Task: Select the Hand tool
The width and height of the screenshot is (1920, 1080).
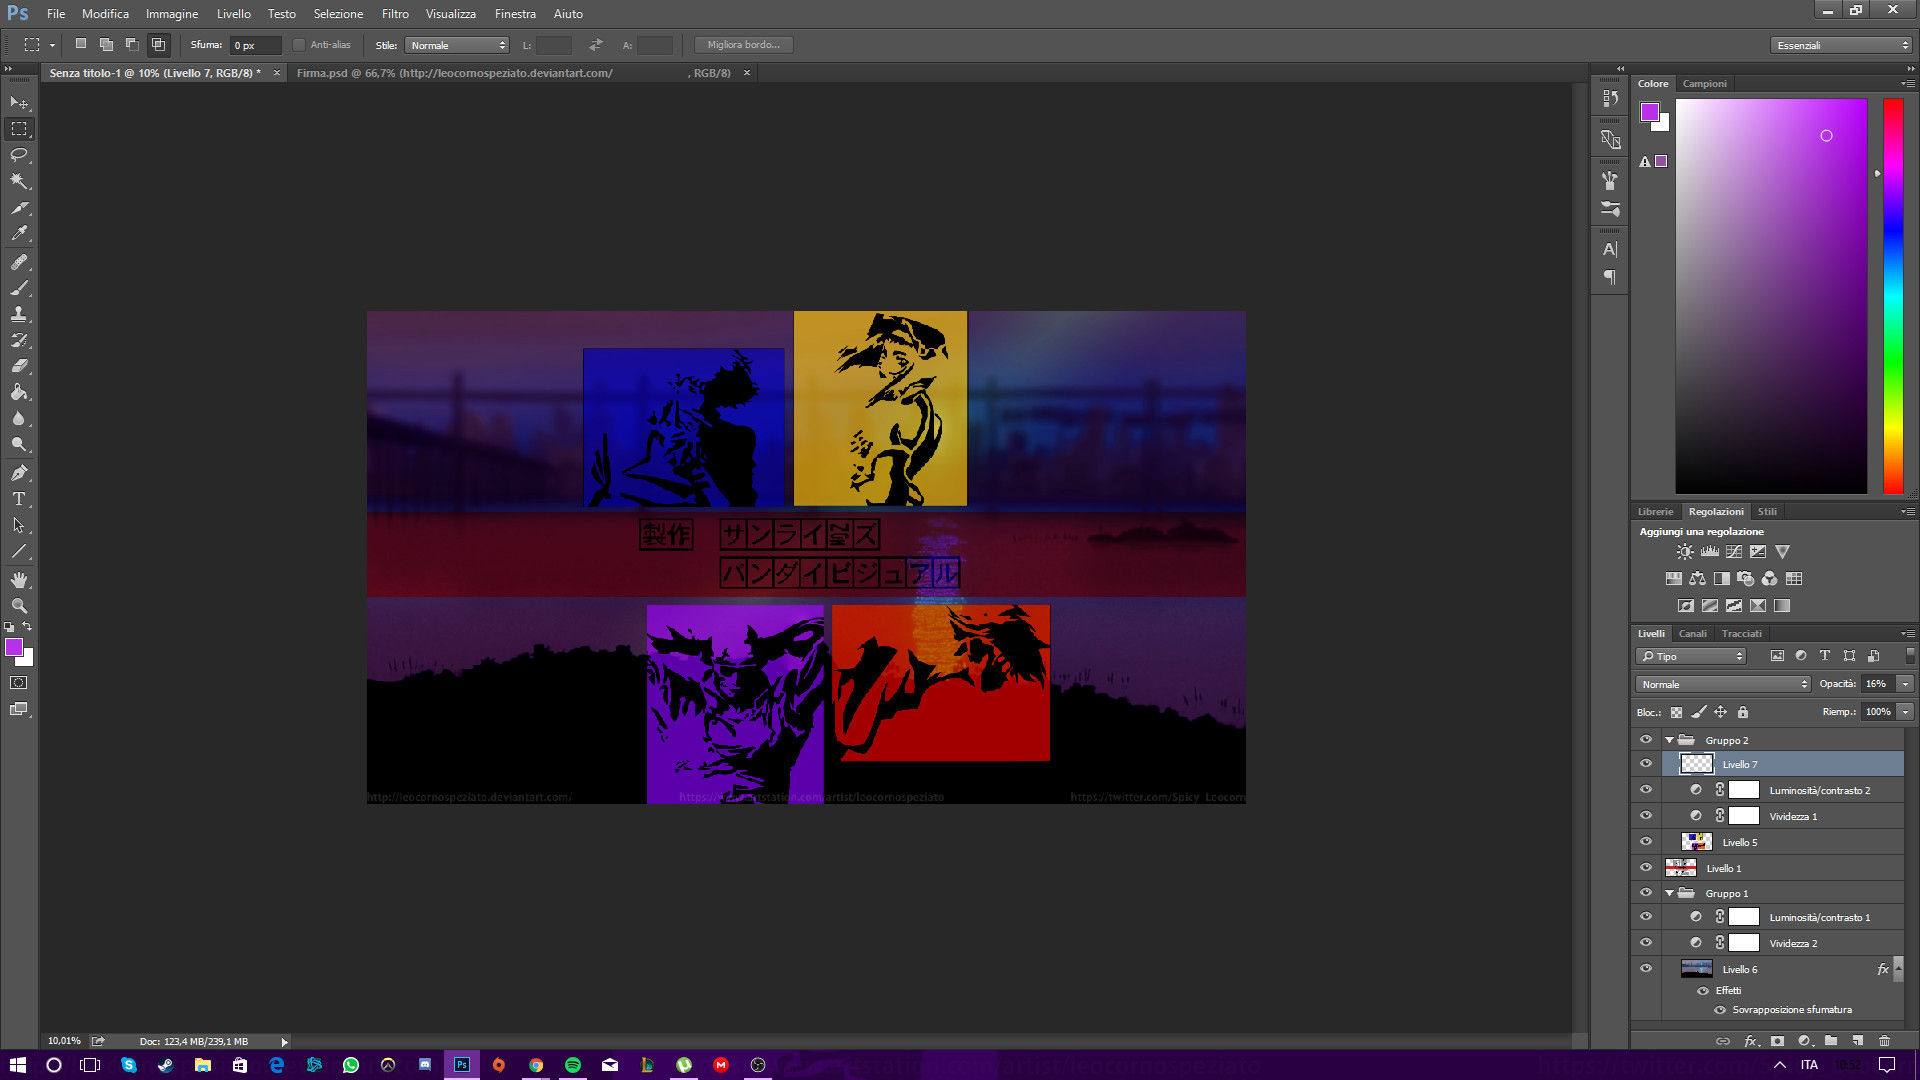Action: 19,580
